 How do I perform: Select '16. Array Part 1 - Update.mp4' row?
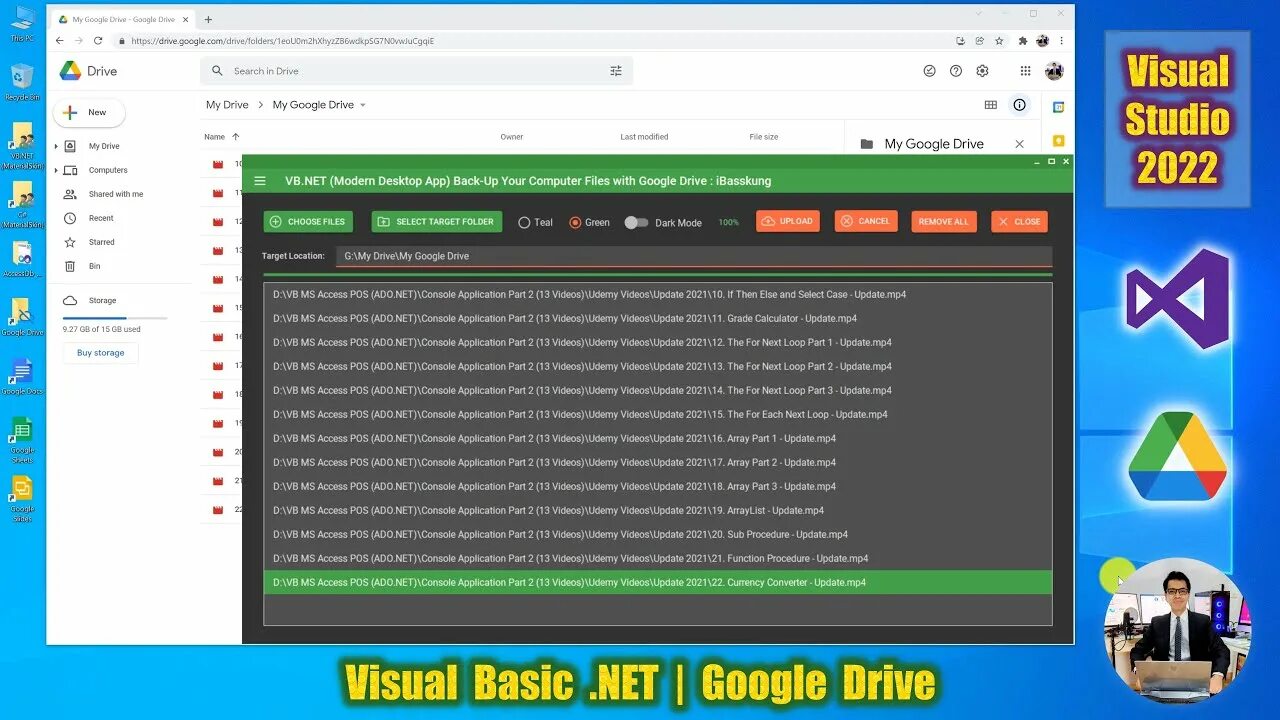[658, 439]
